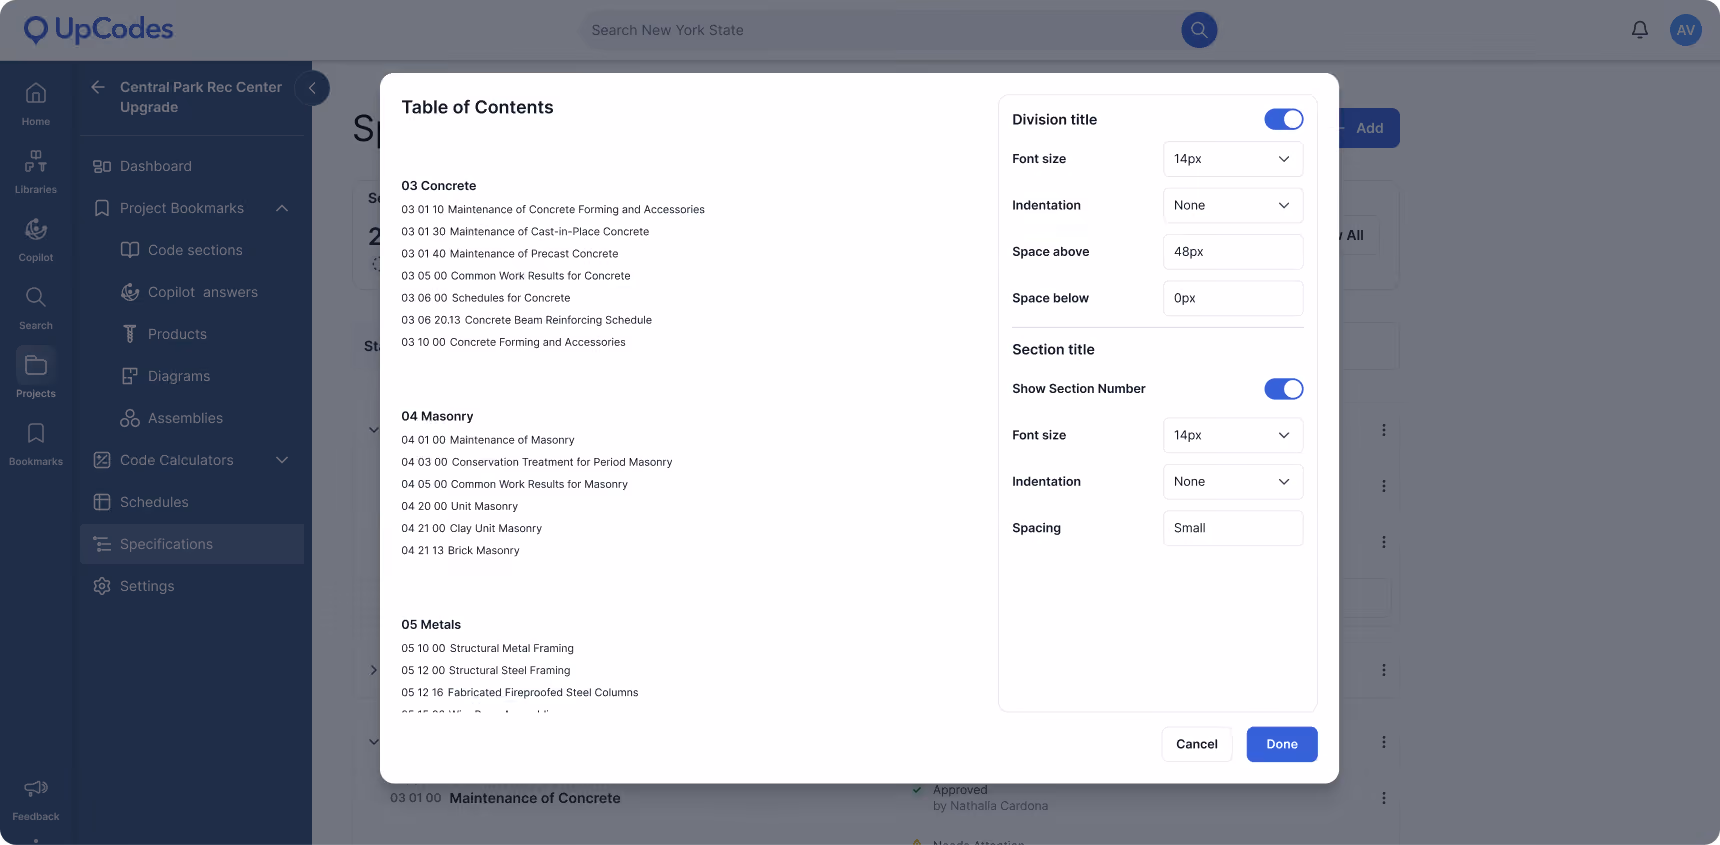Screen dimensions: 1720x845
Task: Click '04 21 13 Brick Masonry'
Action: 461,550
